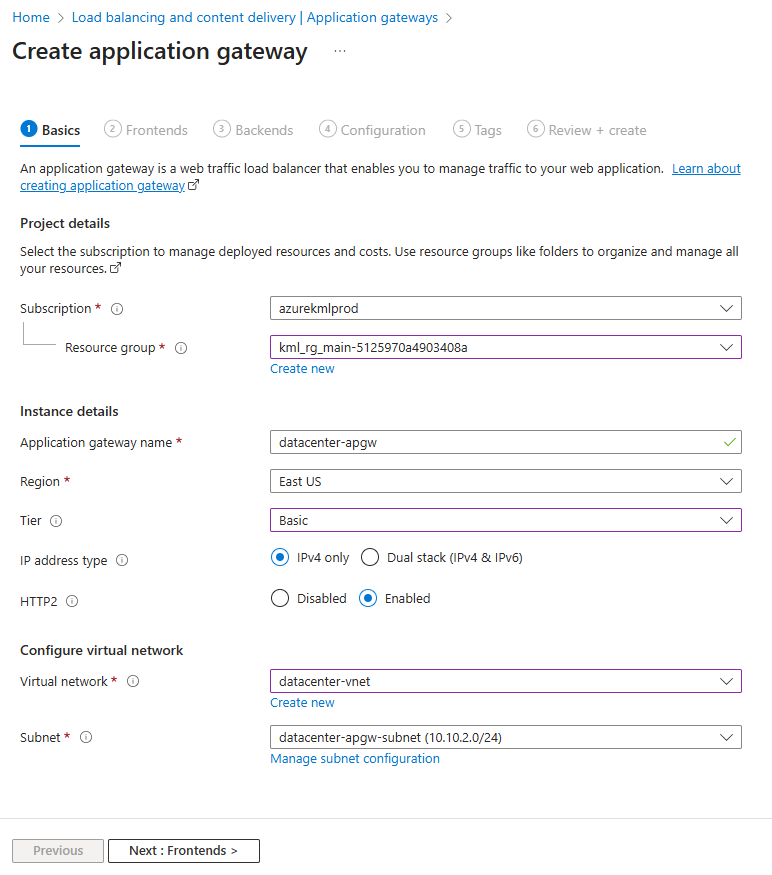Viewport: 772px width, 875px height.
Task: Switch to the Frontends tab
Action: (146, 130)
